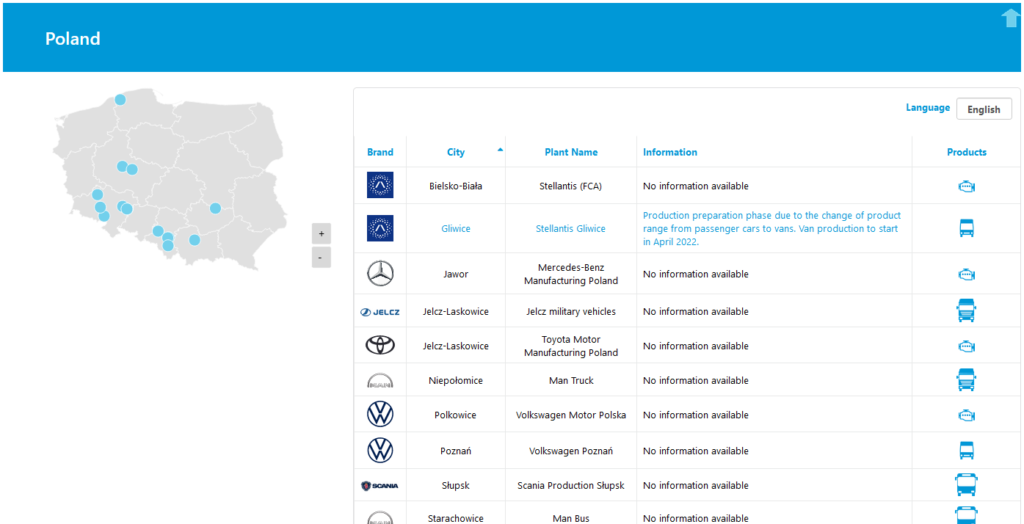This screenshot has width=1024, height=524.
Task: Click the Polkowice city cell
Action: (456, 415)
